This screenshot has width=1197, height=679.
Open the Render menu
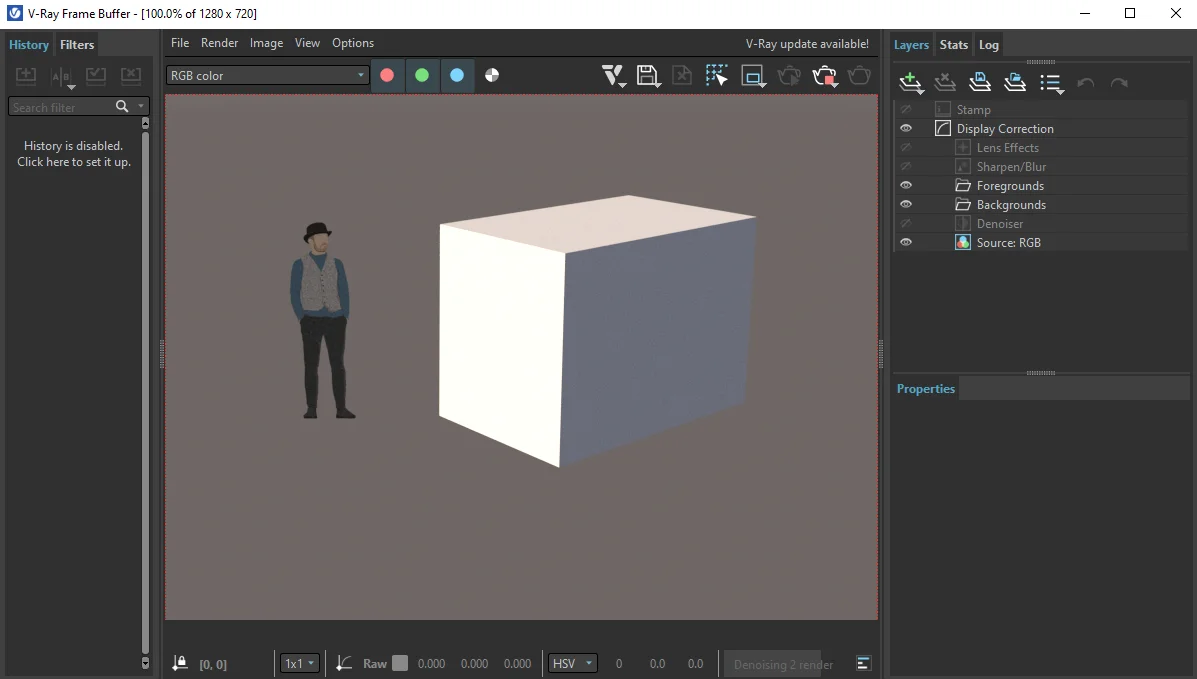pos(220,43)
